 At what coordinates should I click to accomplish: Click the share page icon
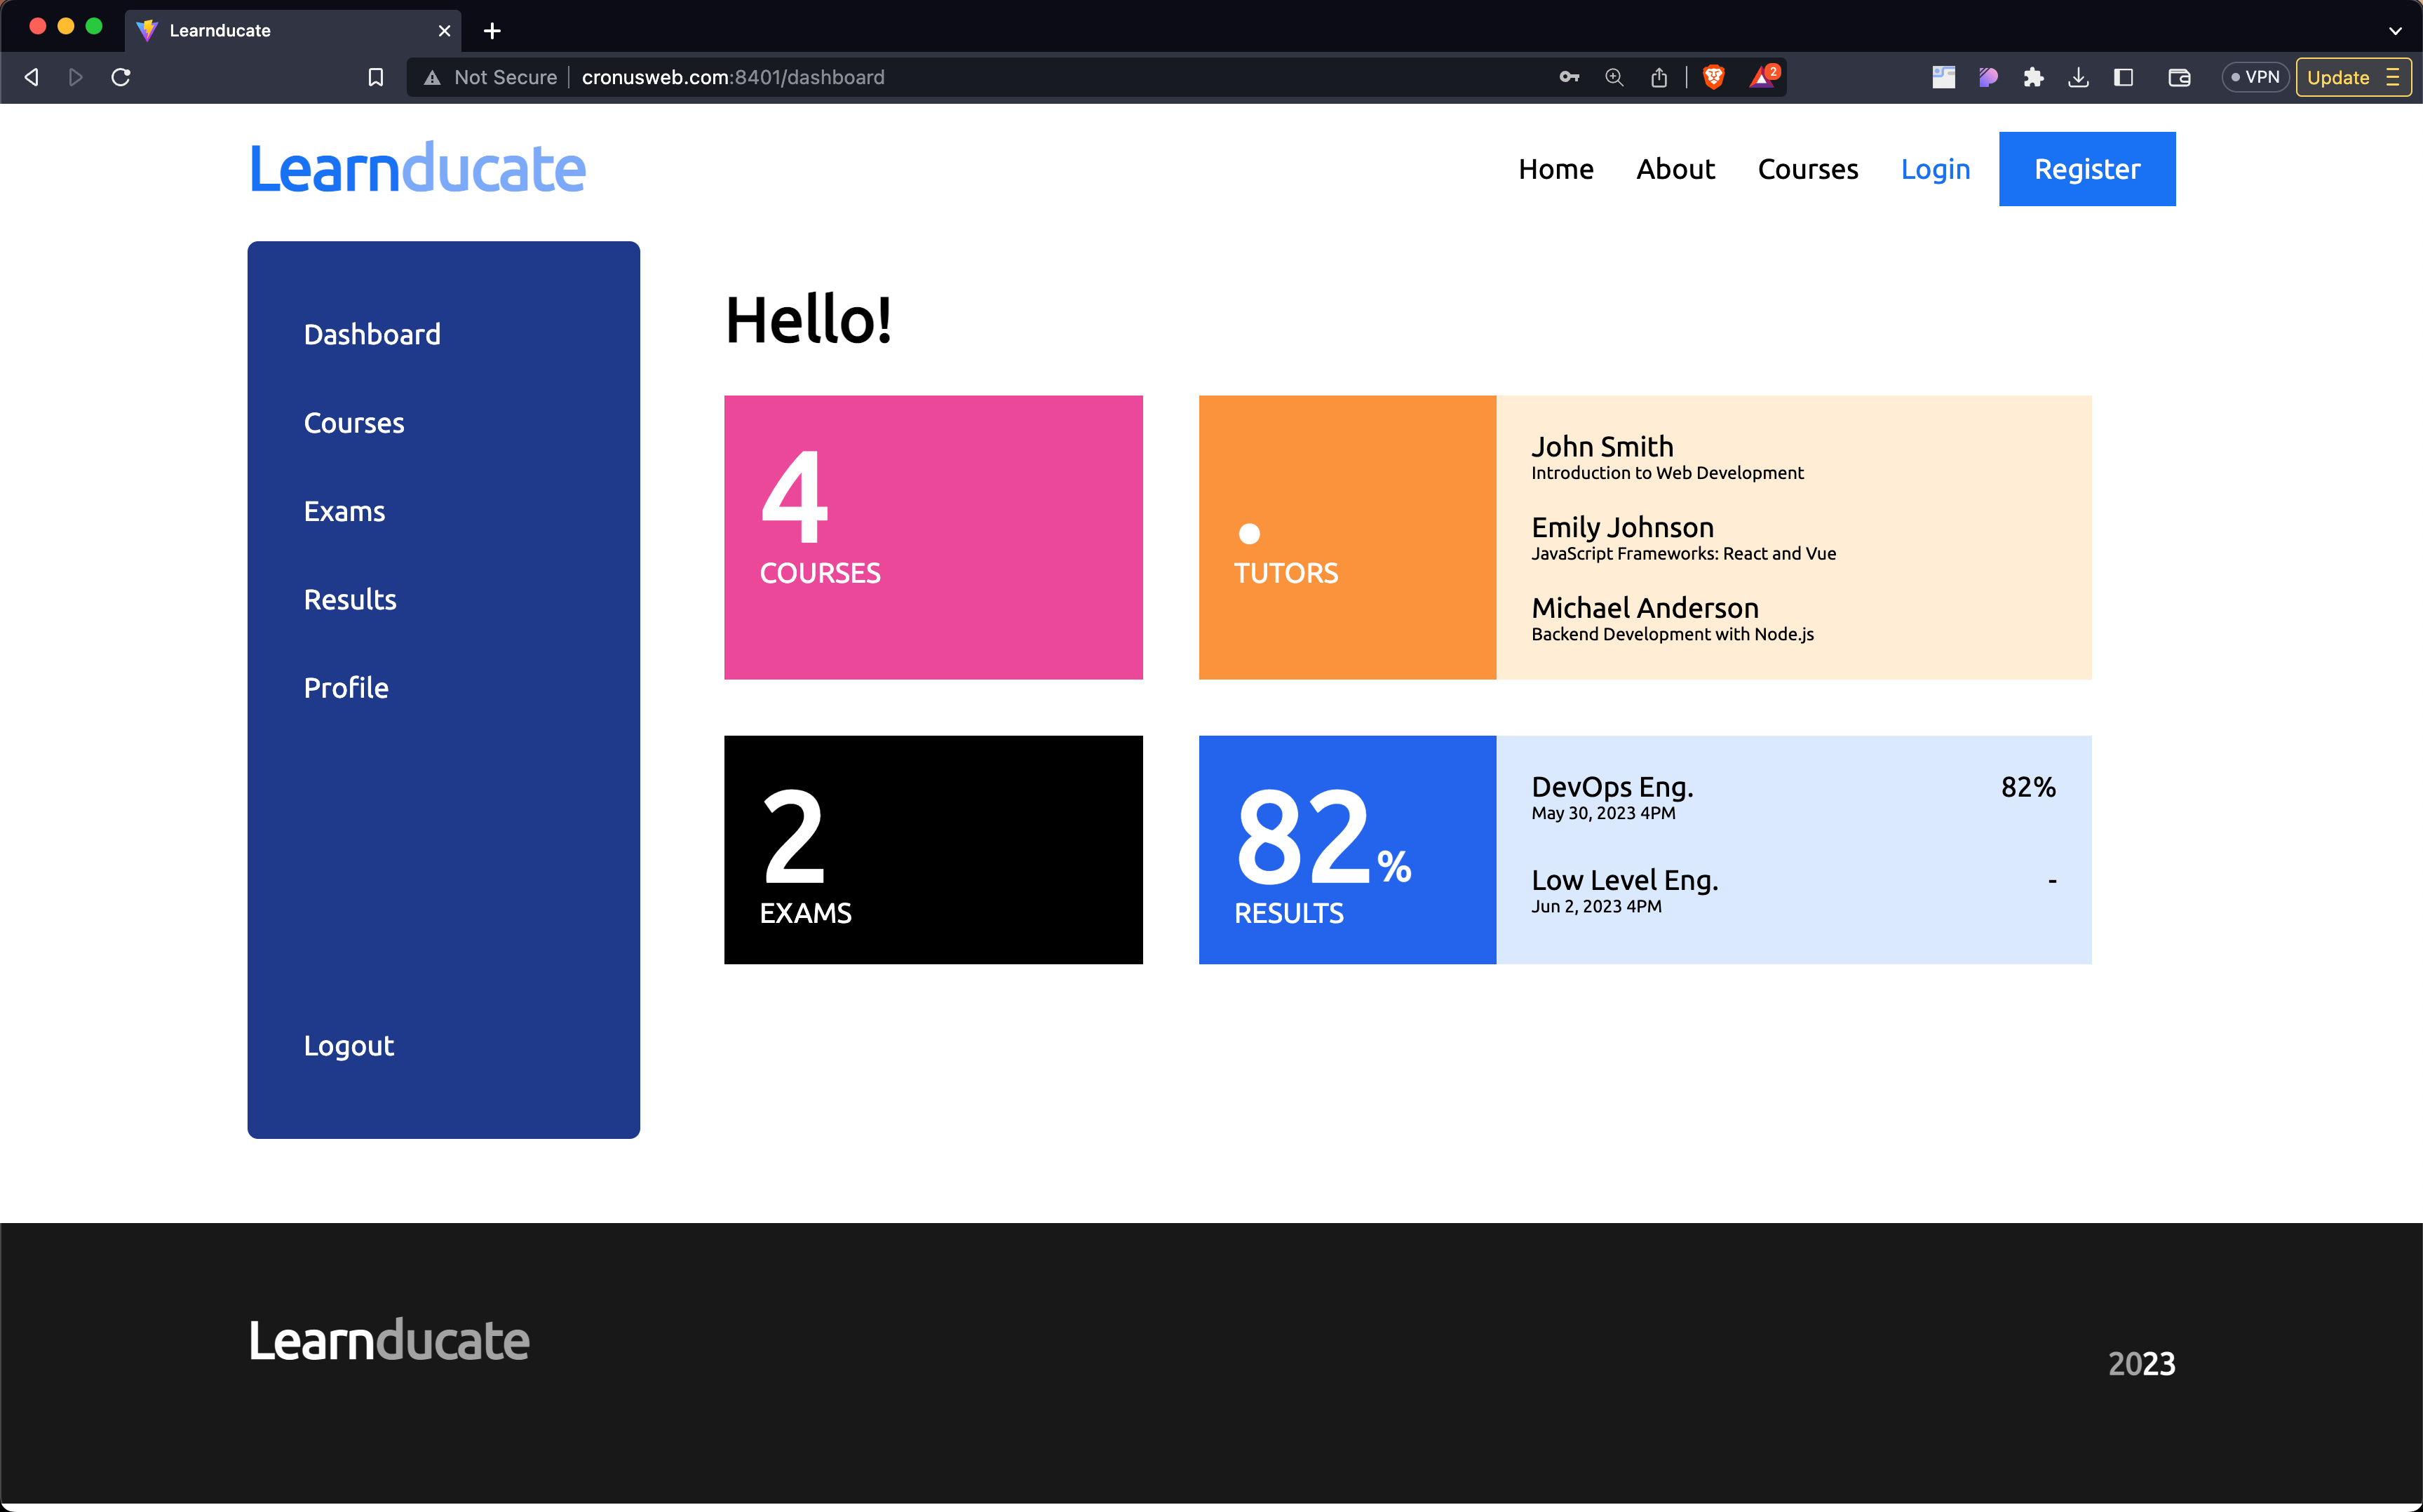tap(1659, 77)
